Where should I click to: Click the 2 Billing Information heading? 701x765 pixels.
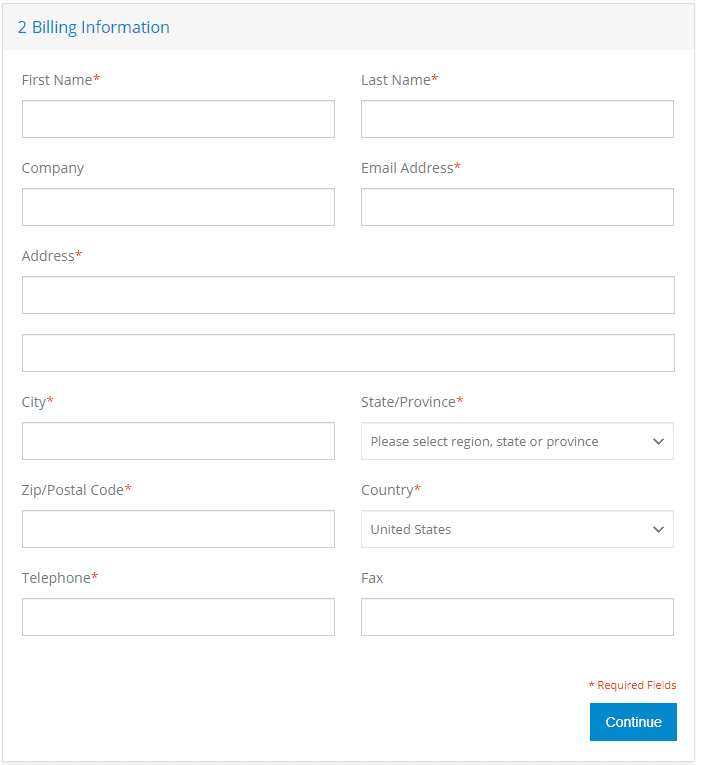[94, 27]
